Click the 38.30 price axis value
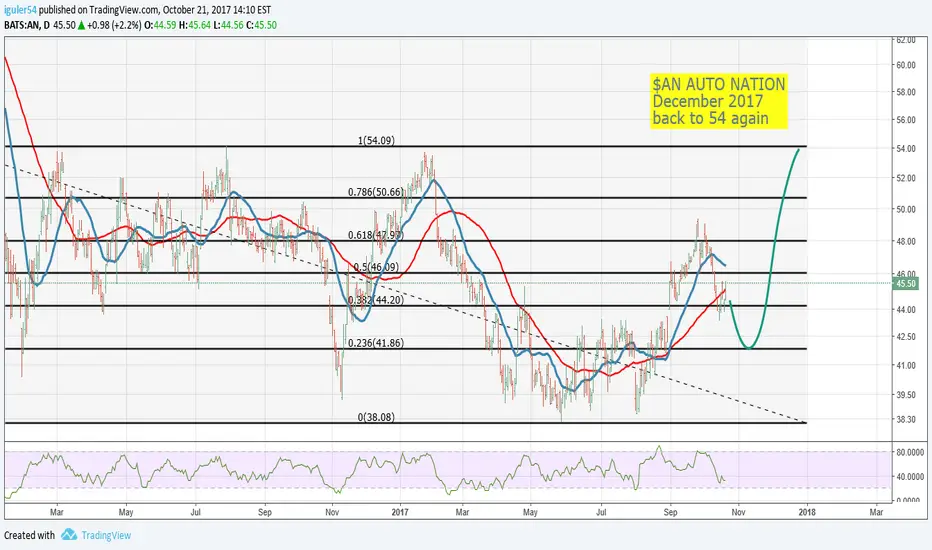Viewport: 932px width, 550px height. [906, 419]
